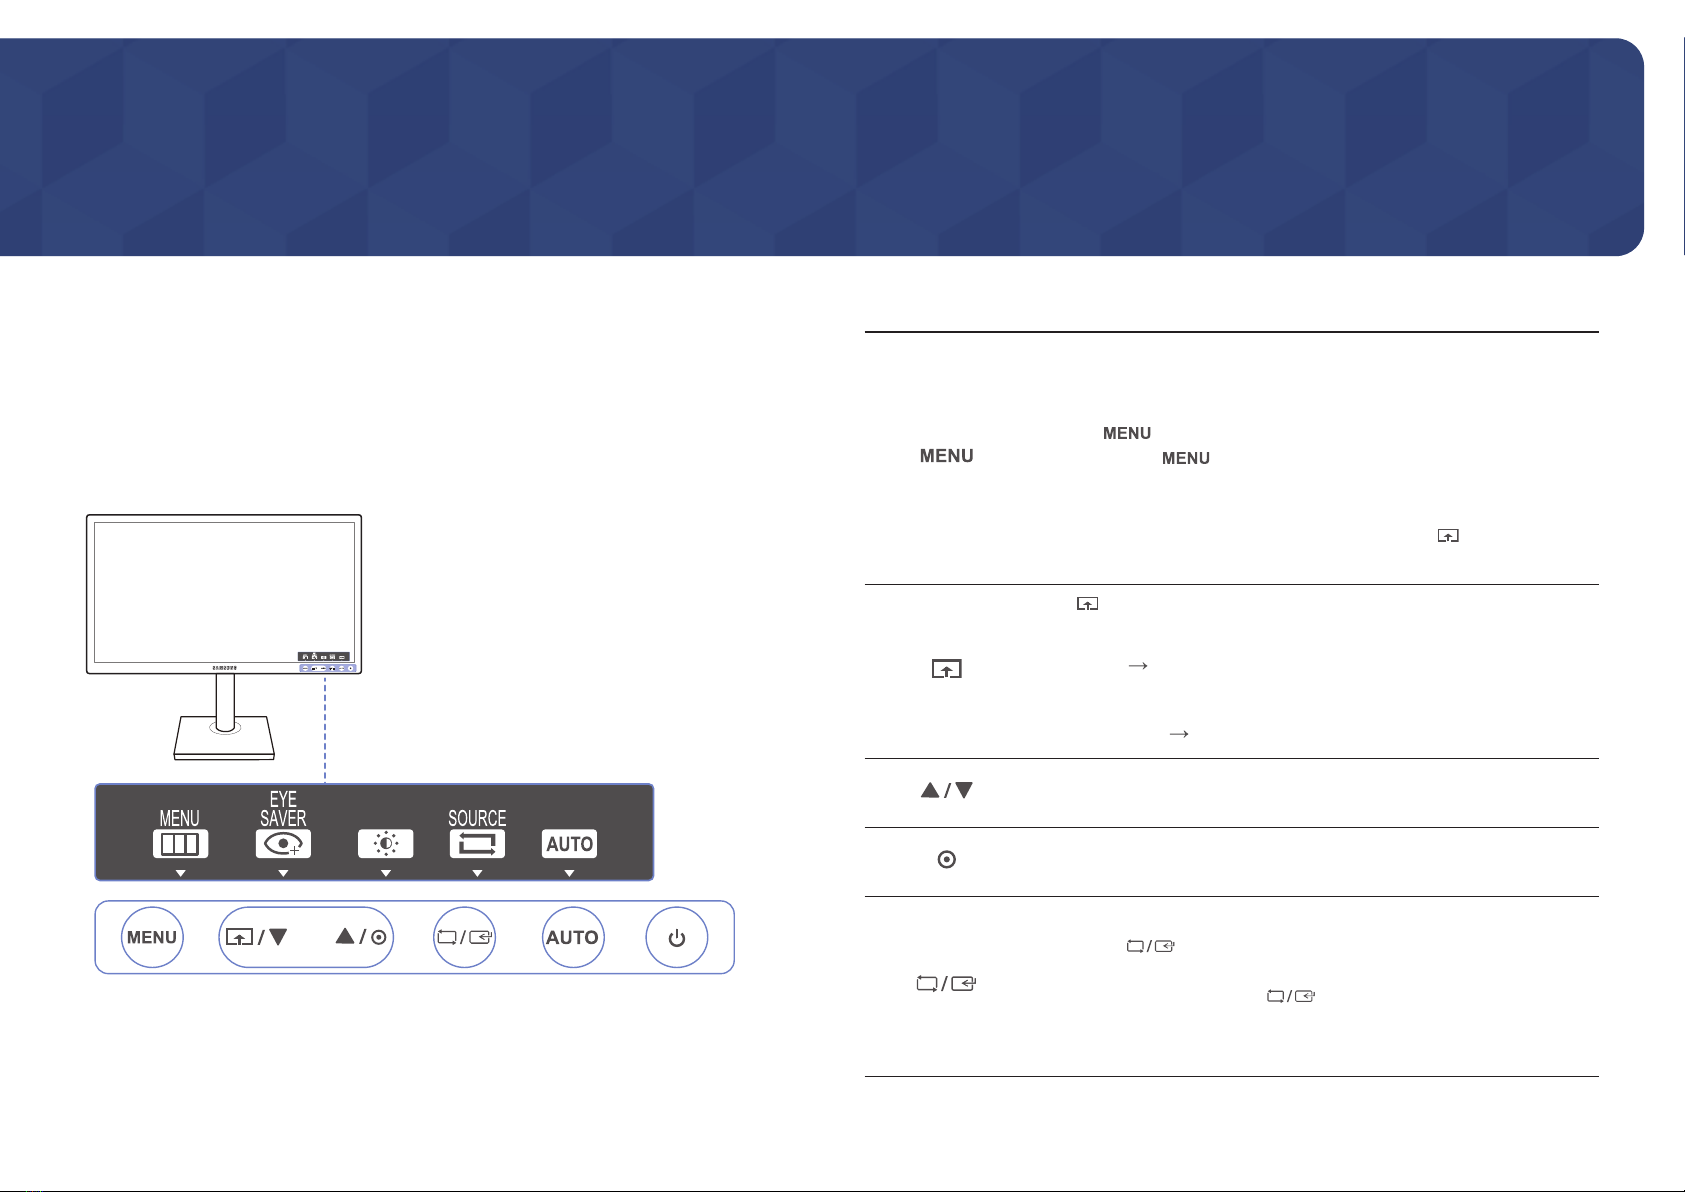
Task: Click the EYE SAVER eye icon
Action: [x=283, y=844]
